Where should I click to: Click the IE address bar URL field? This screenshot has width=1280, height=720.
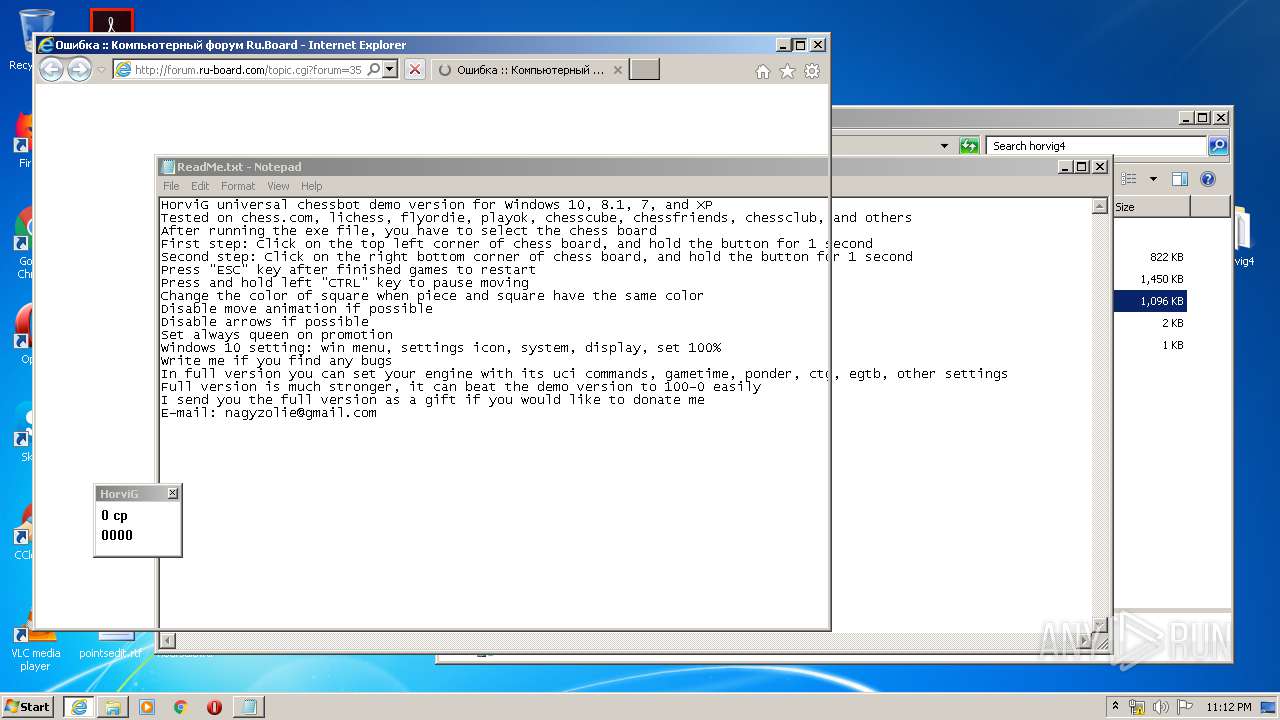click(248, 70)
